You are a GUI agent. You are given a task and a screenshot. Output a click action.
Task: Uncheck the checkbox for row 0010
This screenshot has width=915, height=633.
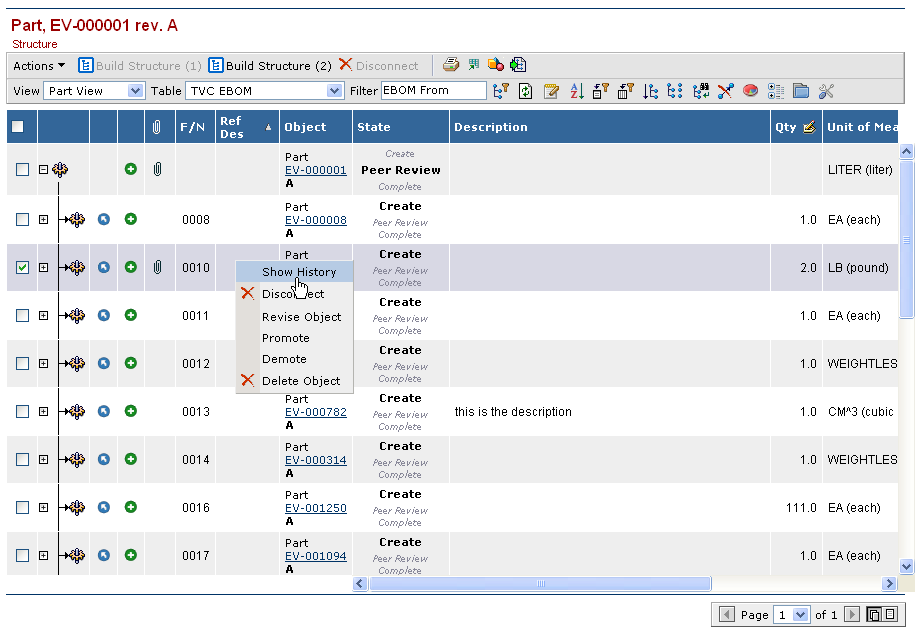point(23,267)
